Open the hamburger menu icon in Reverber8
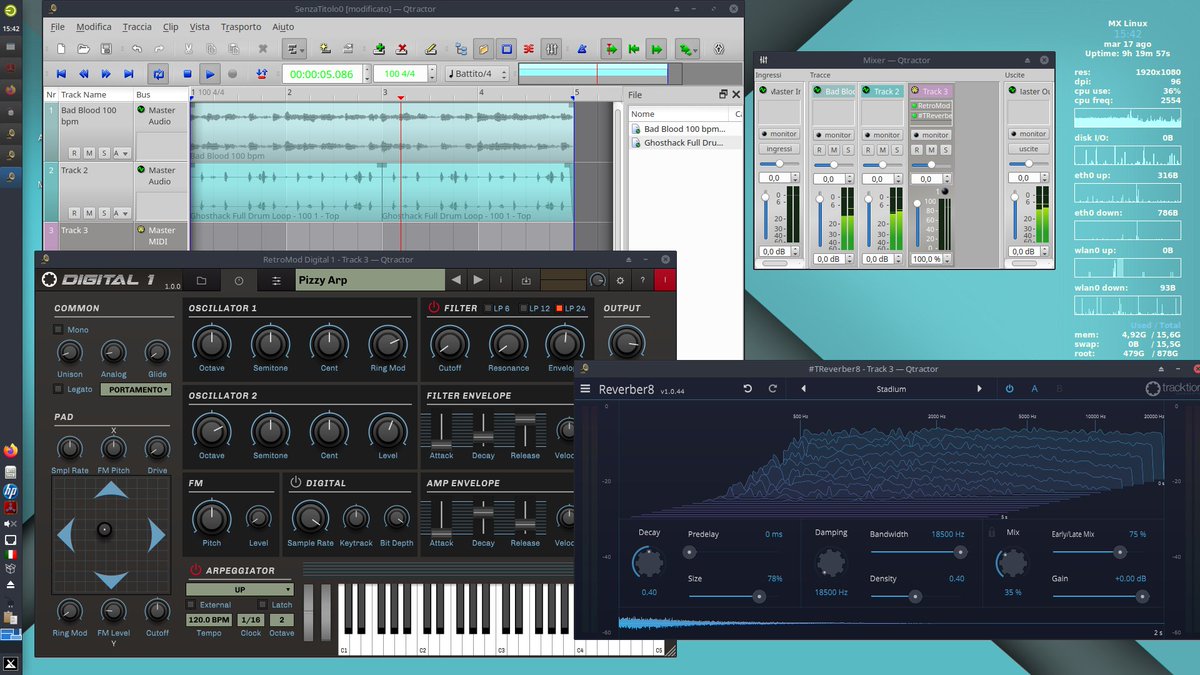The image size is (1200, 675). 585,388
